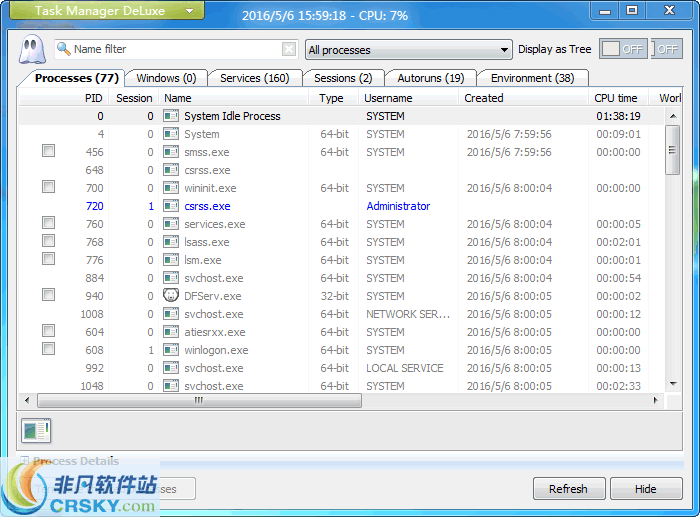Sort by the Type column header
The image size is (700, 517).
click(331, 98)
